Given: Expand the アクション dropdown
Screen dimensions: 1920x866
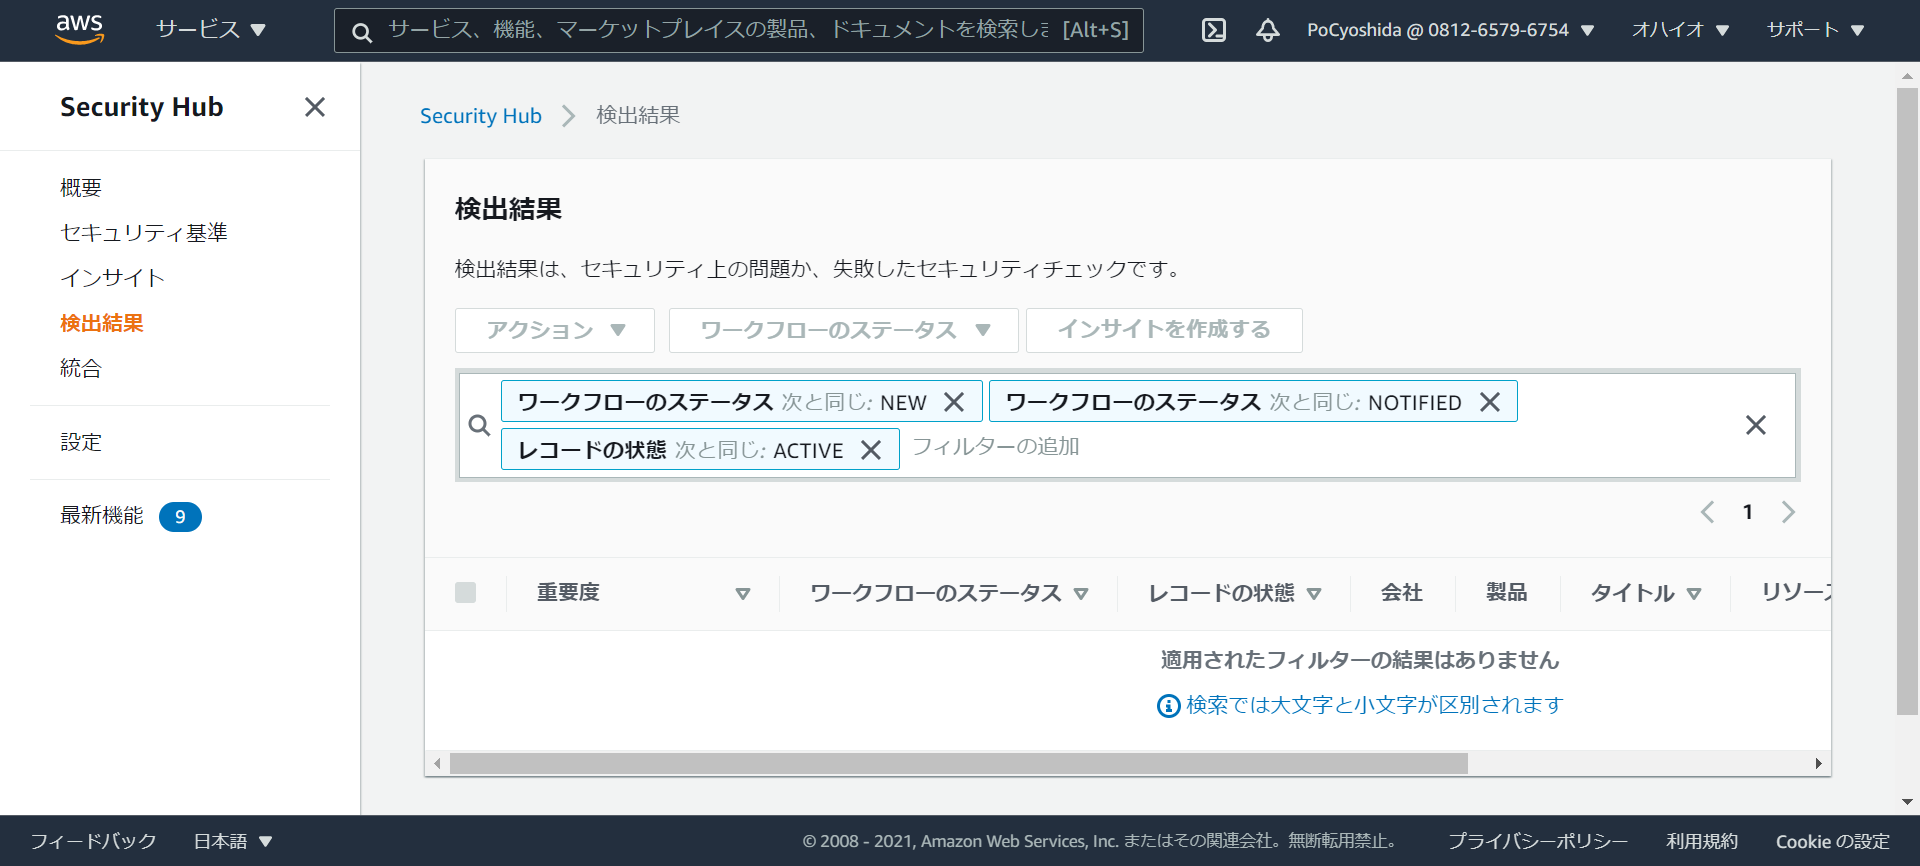Looking at the screenshot, I should [x=555, y=330].
